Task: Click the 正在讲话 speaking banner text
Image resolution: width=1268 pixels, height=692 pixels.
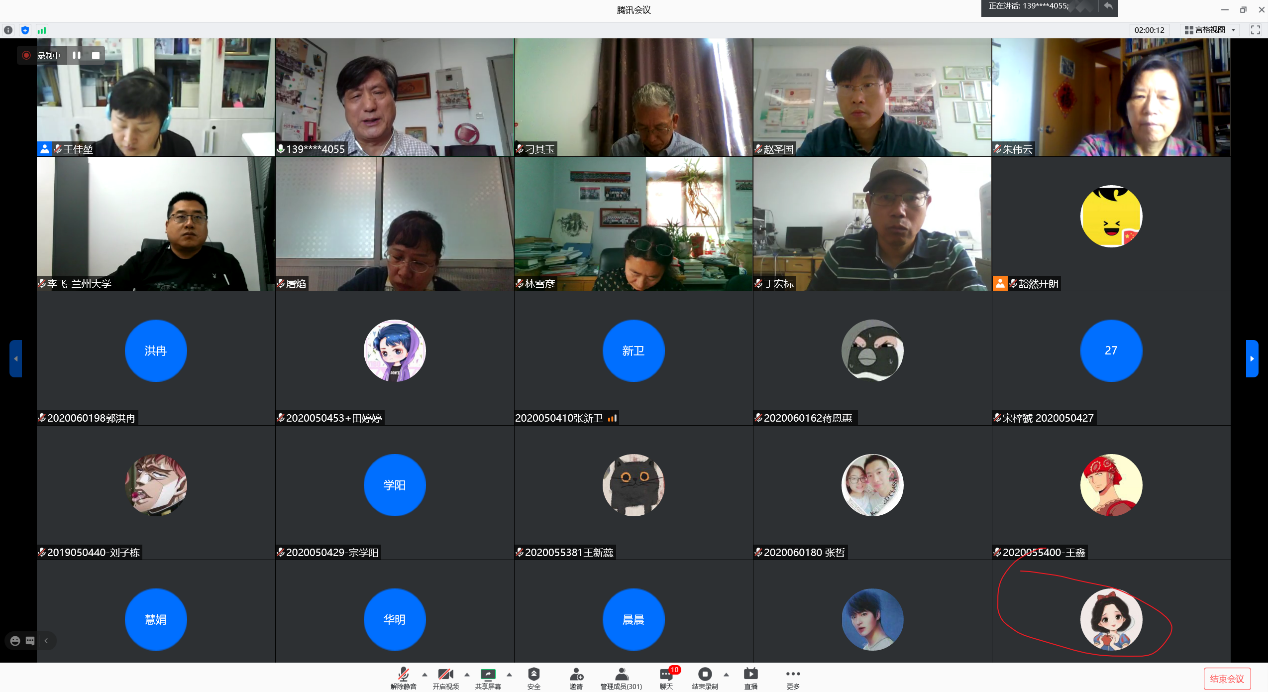Action: click(x=1030, y=6)
